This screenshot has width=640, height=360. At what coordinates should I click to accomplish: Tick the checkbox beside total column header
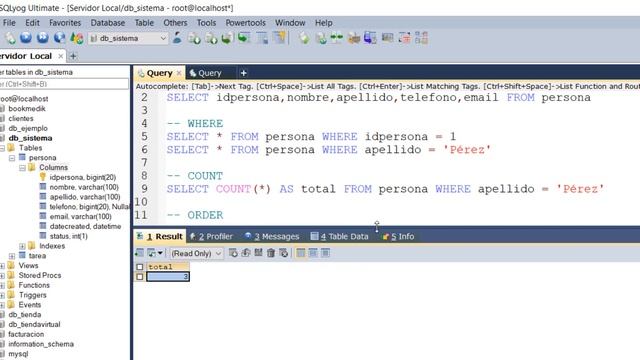(140, 267)
